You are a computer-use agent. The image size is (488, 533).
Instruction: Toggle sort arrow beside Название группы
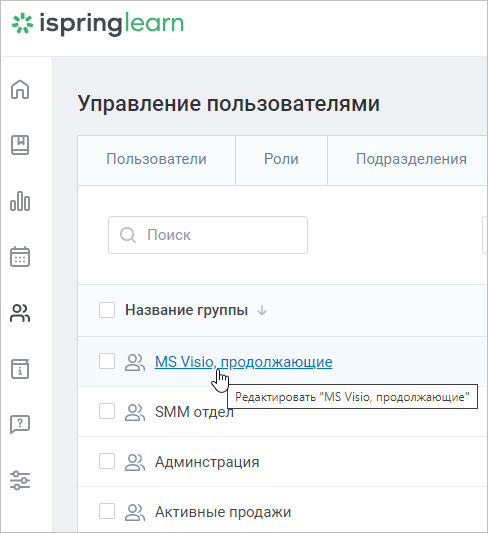click(262, 310)
